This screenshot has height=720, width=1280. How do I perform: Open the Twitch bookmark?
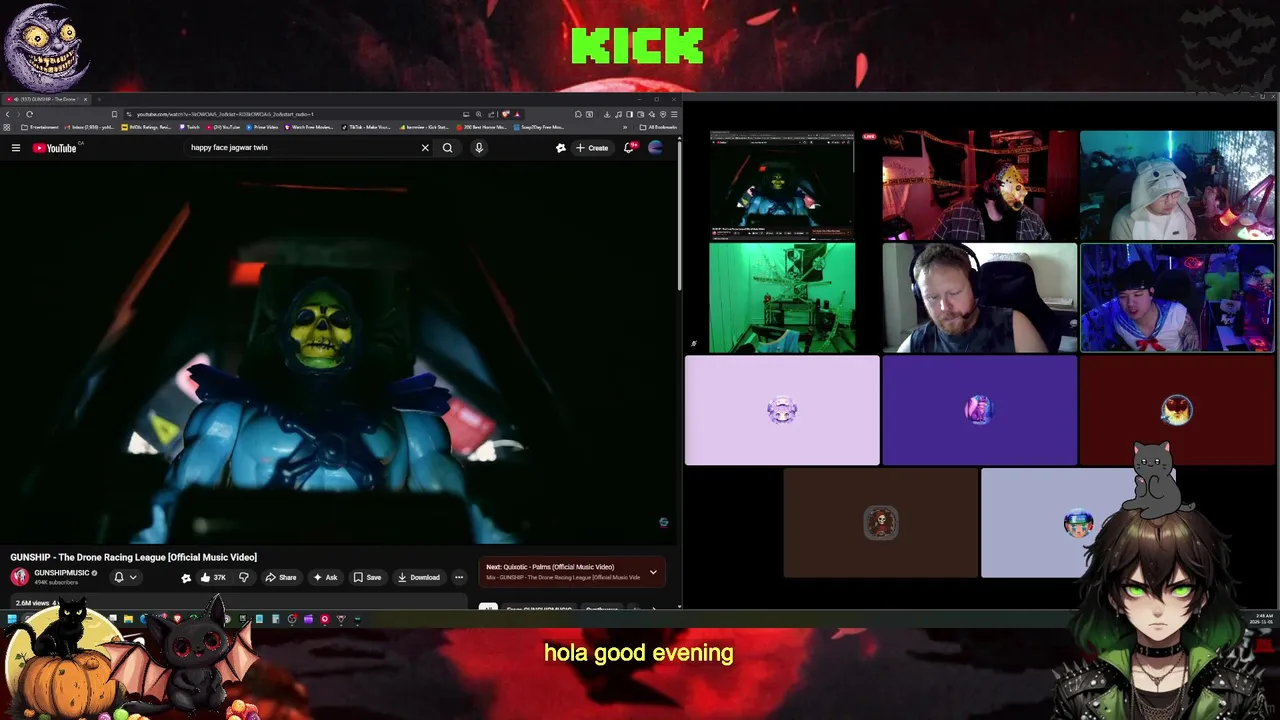tap(189, 127)
